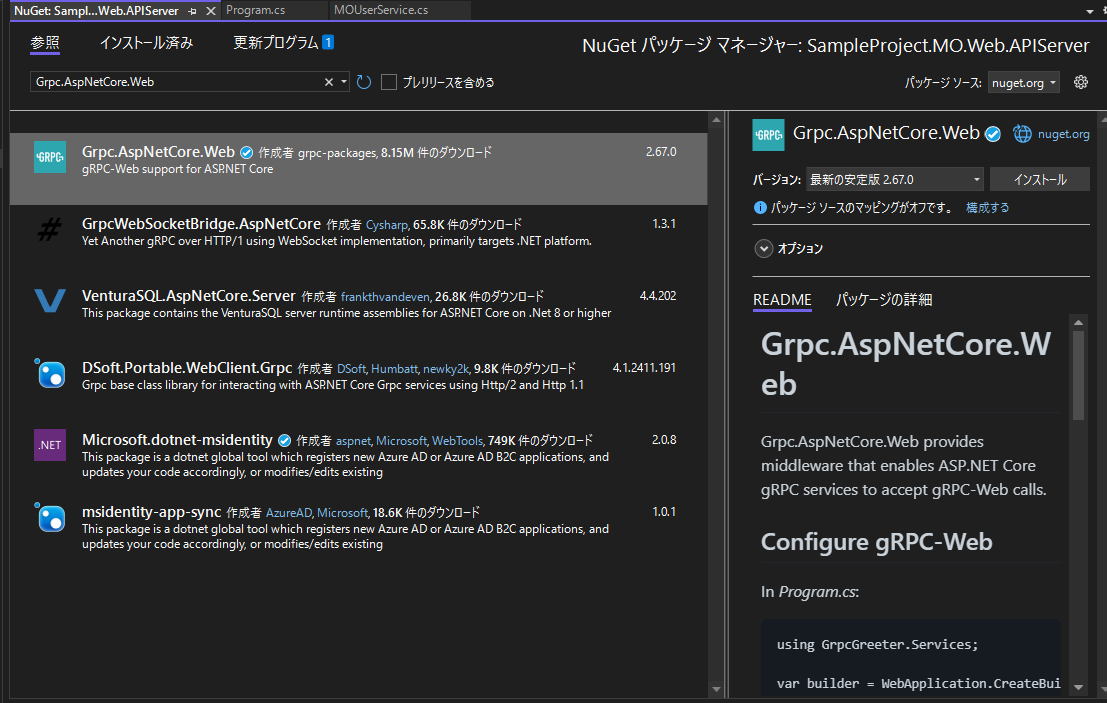Screen dimensions: 1107x703
Task: Open author link Humbatt
Action: [394, 369]
